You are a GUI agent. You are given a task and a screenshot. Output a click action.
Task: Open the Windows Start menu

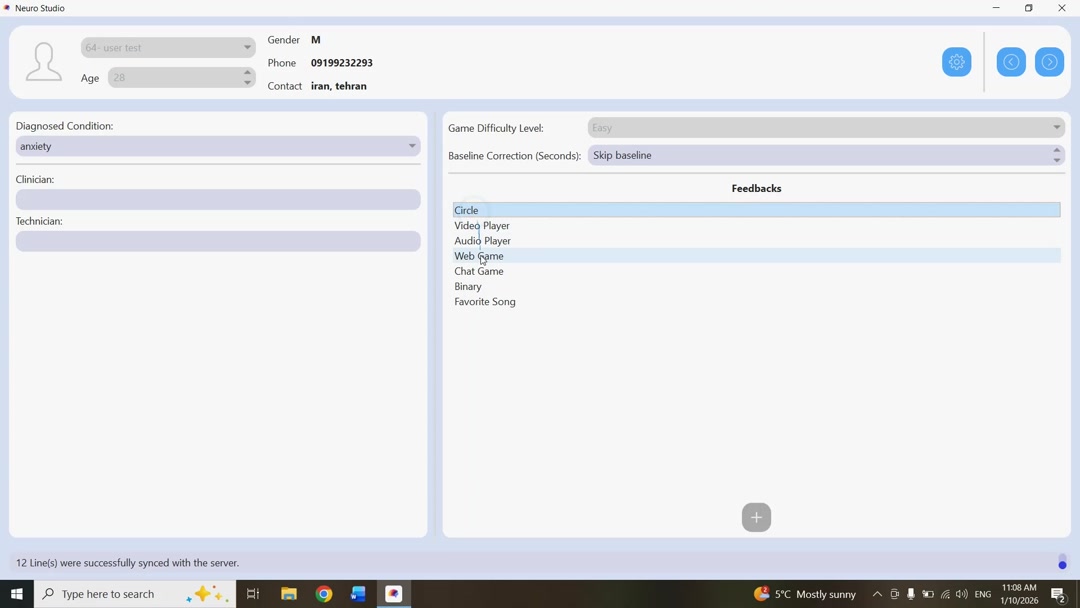(17, 594)
